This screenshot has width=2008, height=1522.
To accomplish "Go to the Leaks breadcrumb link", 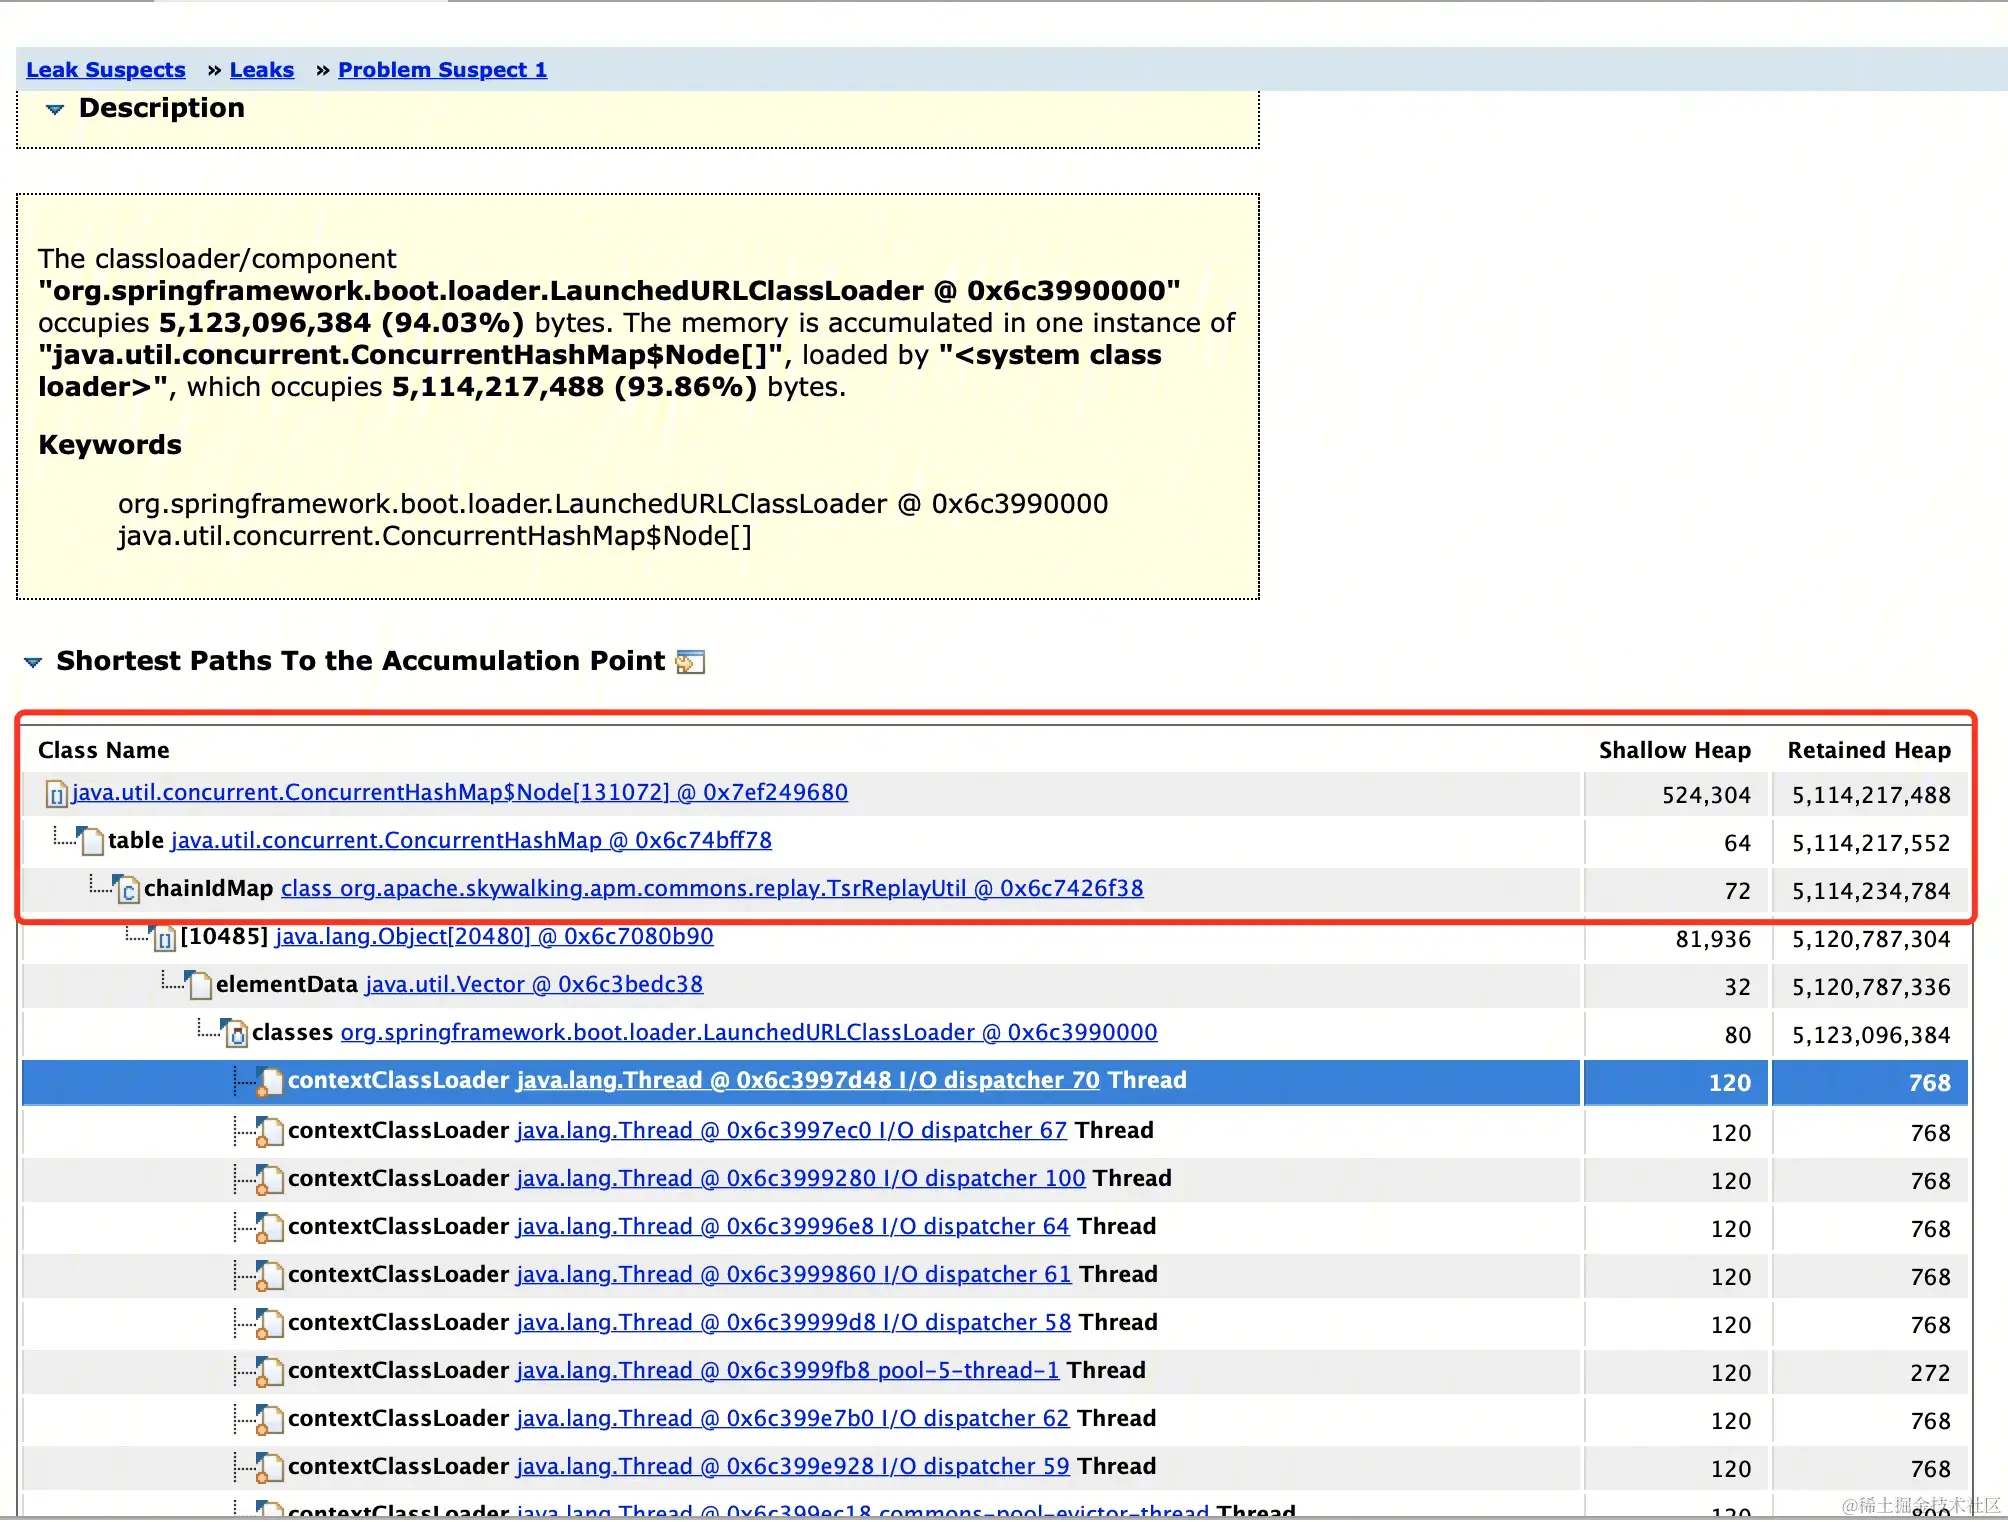I will [262, 70].
